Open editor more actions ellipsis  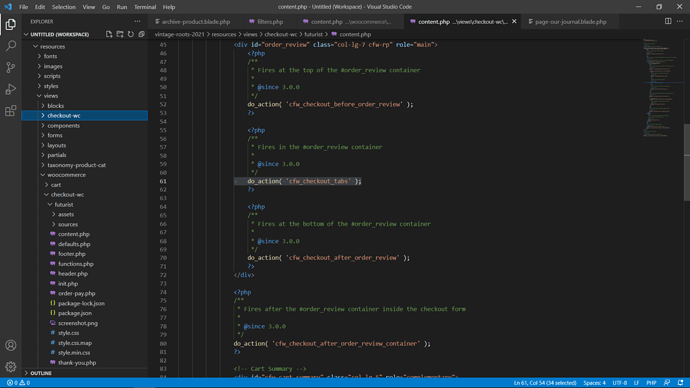pyautogui.click(x=680, y=22)
